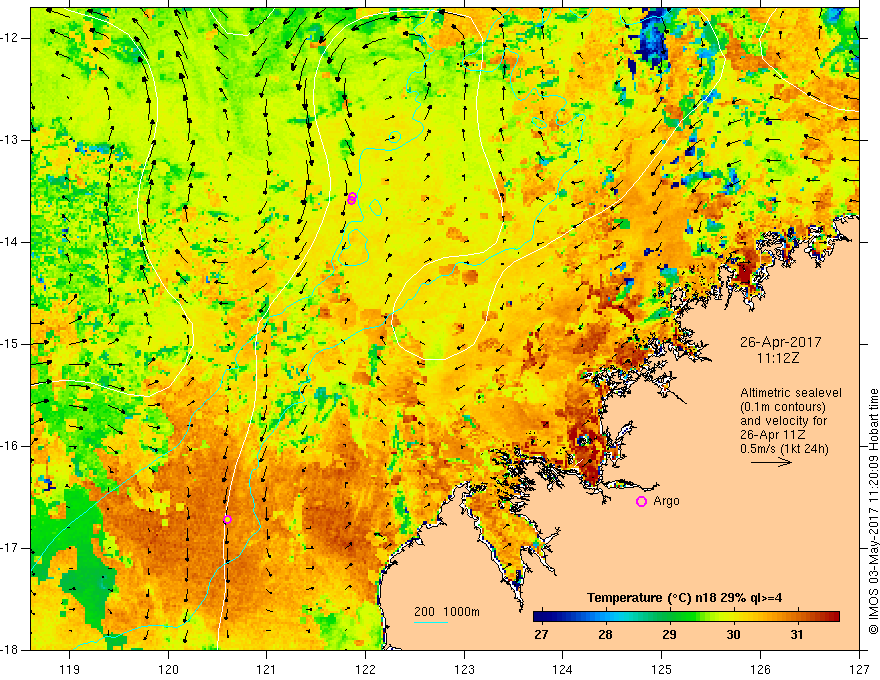Click longitude axis label '120'
The image size is (880, 680).
point(168,669)
